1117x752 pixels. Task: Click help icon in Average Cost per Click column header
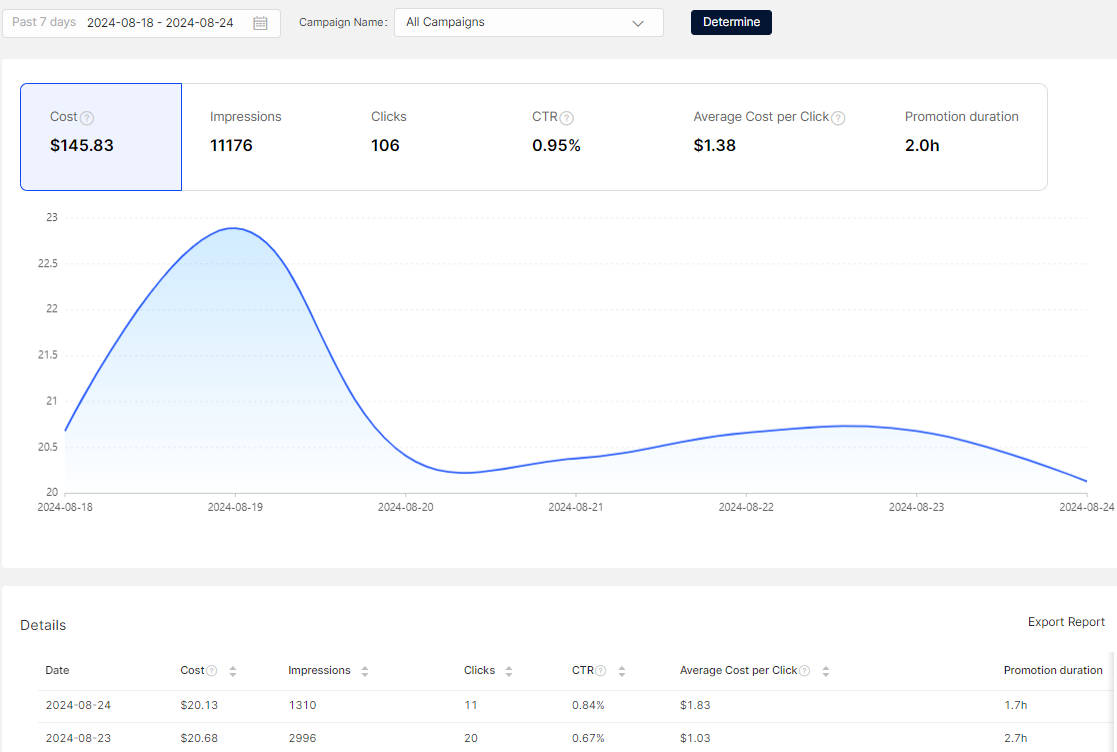click(x=804, y=671)
